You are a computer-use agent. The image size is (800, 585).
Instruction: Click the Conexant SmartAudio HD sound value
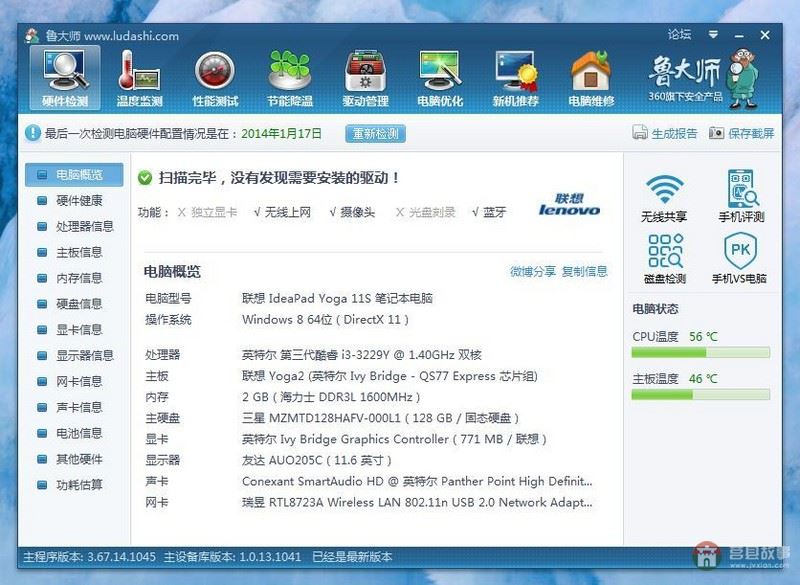pos(417,481)
